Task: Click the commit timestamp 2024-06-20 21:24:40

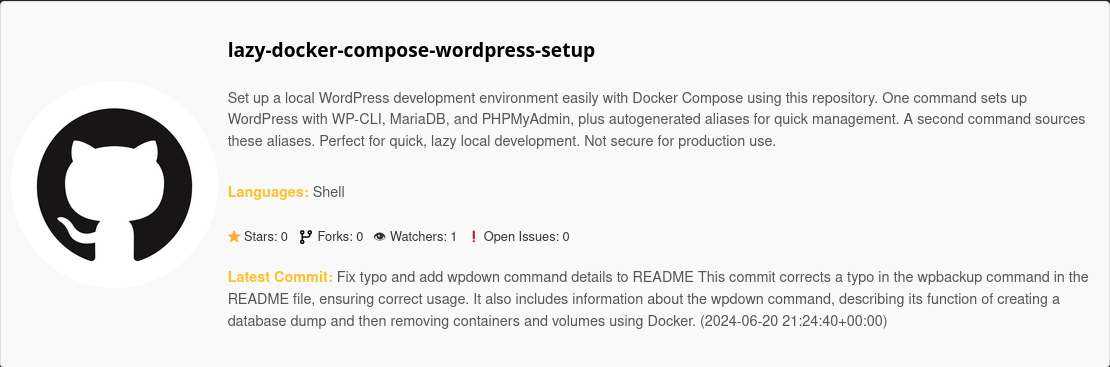Action: tap(793, 321)
